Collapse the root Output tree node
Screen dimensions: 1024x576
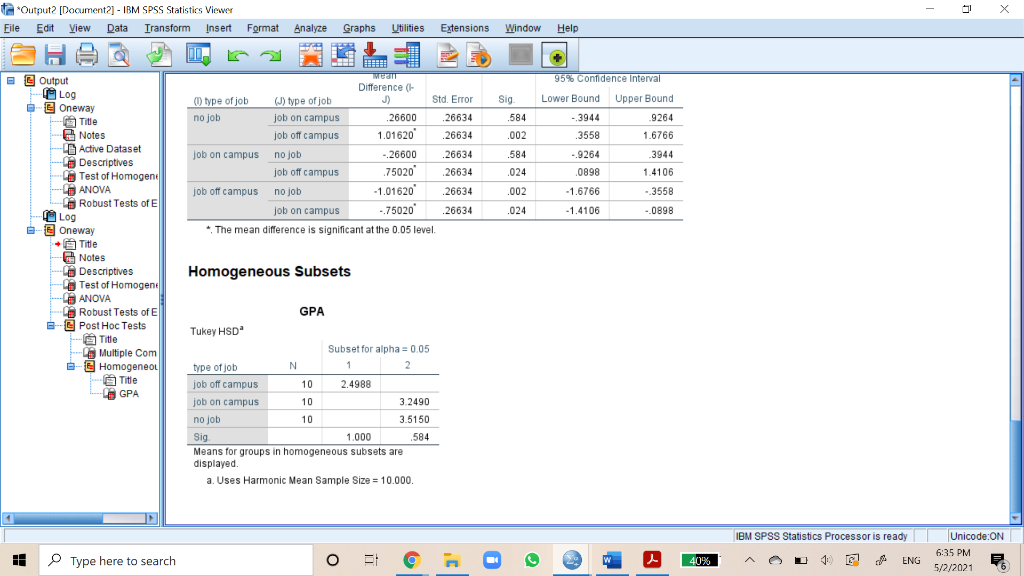click(11, 80)
